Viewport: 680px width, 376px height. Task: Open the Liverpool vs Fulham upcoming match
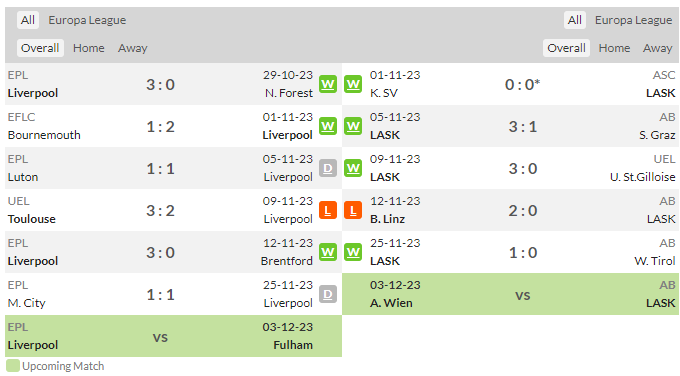pos(173,336)
